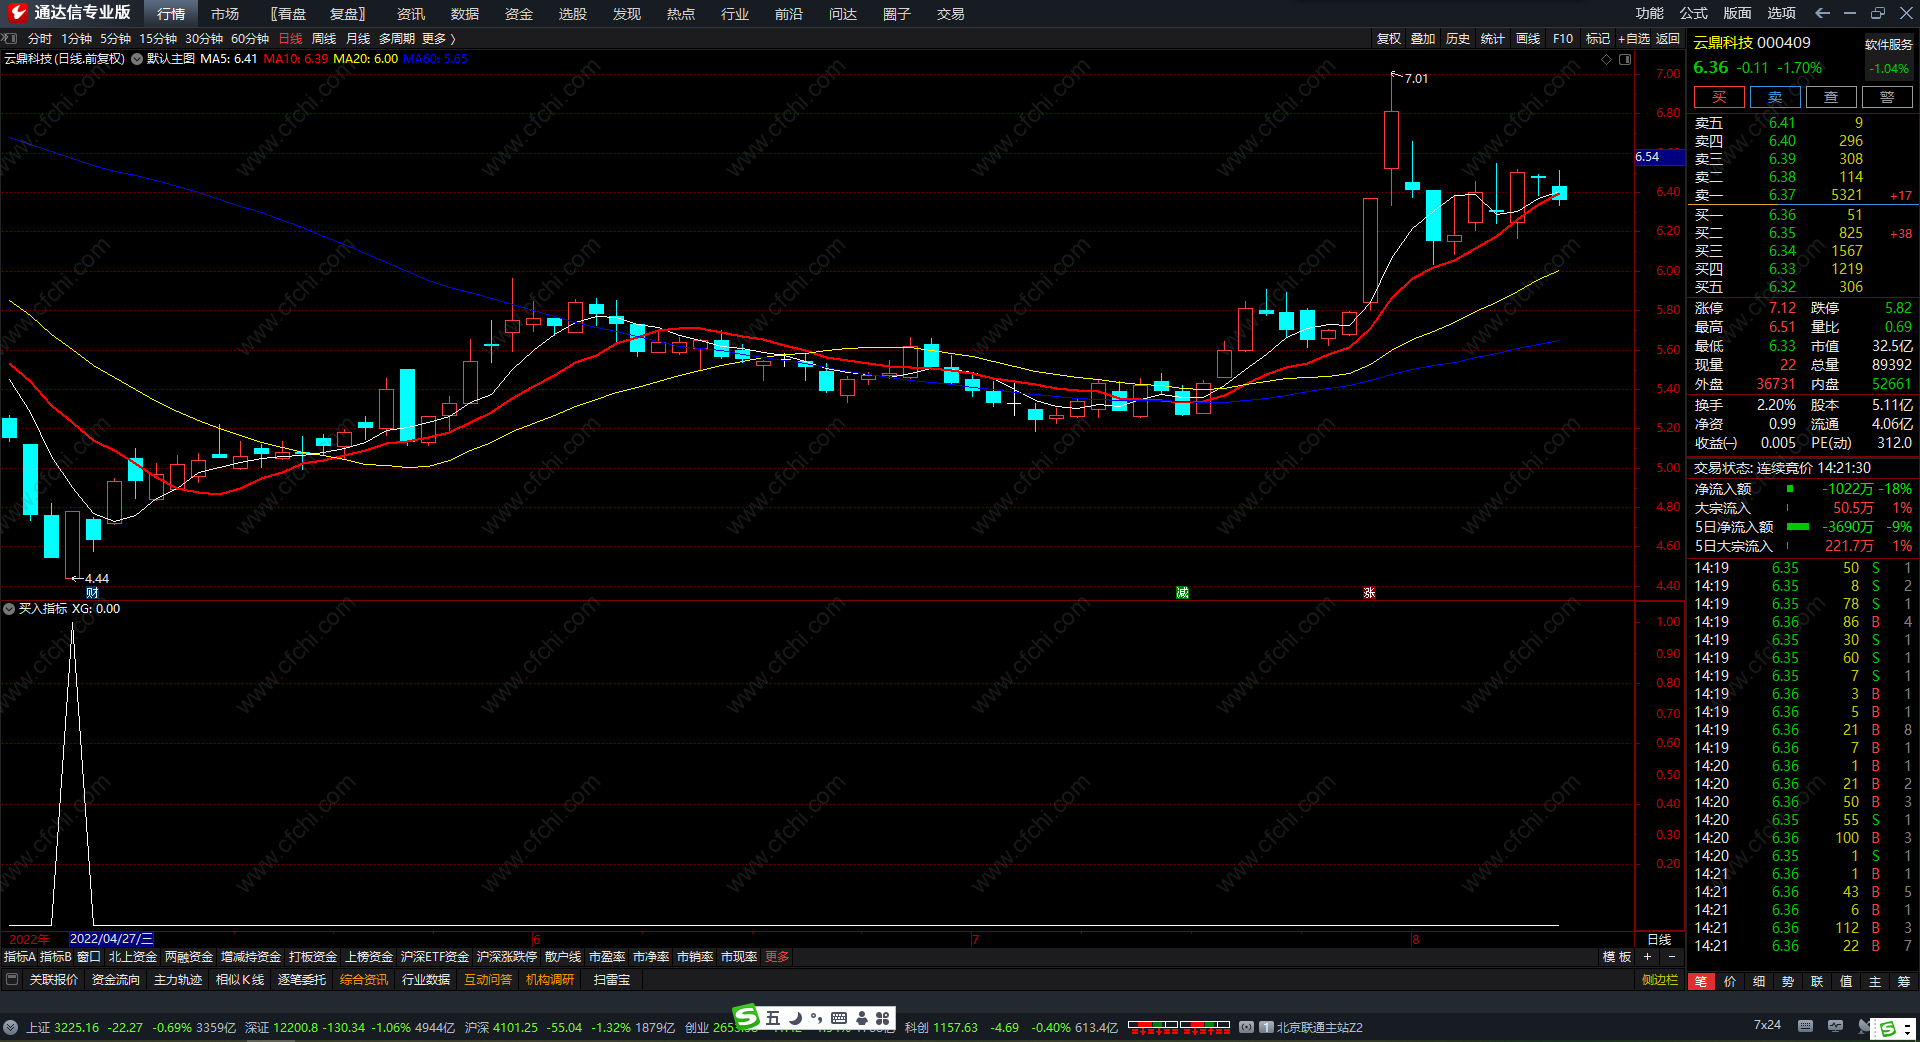Open the 资金流向 tab

point(116,980)
